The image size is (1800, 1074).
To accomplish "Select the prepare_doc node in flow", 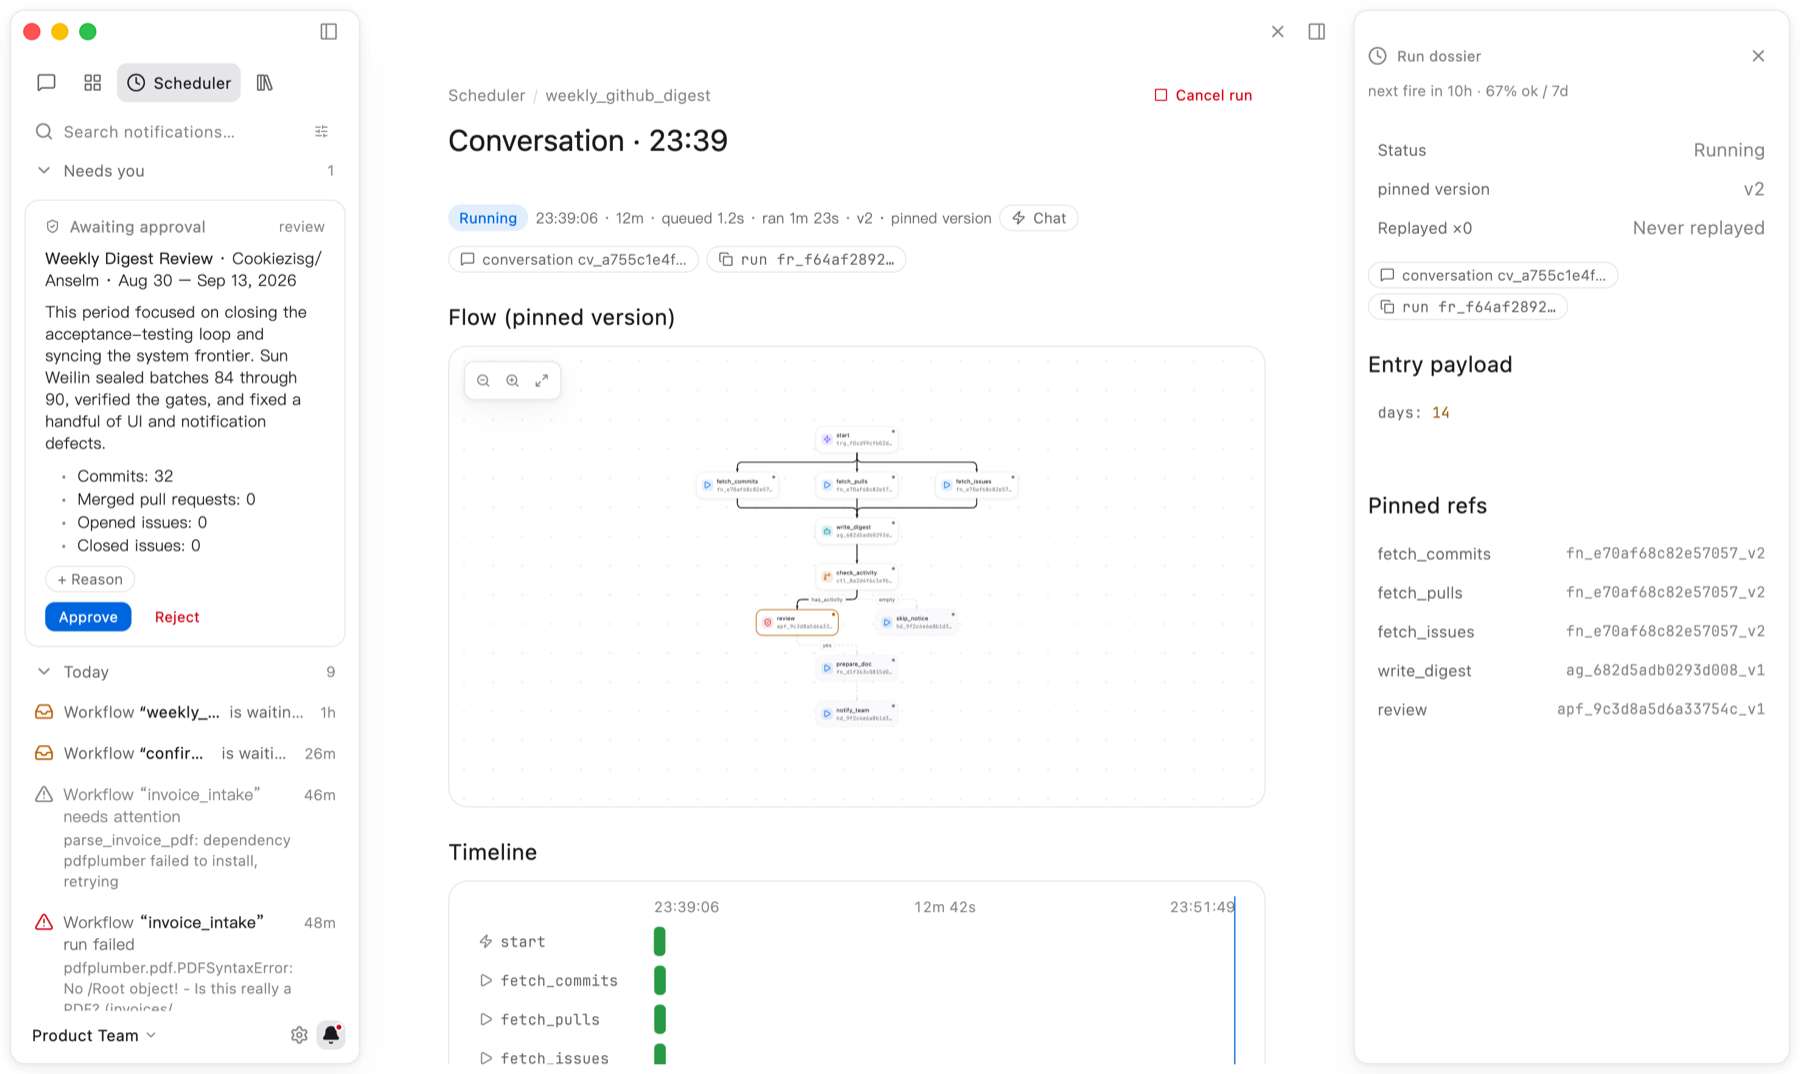I will click(x=857, y=668).
